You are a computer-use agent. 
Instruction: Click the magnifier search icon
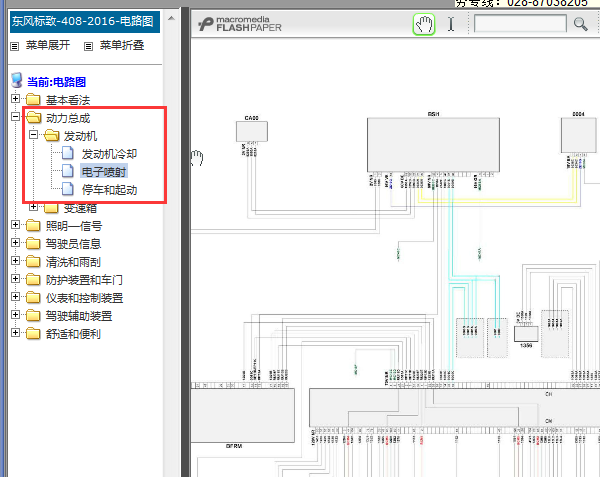pos(579,24)
